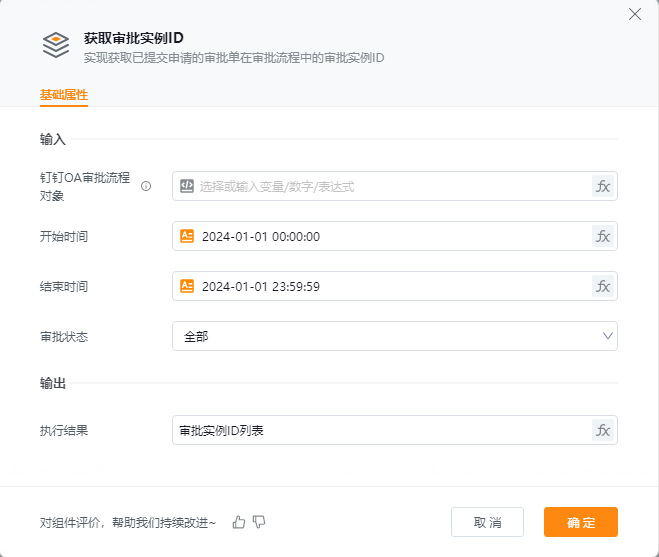Screen dimensions: 659x557
Task: Switch to the 基础属性 tab
Action: click(64, 95)
